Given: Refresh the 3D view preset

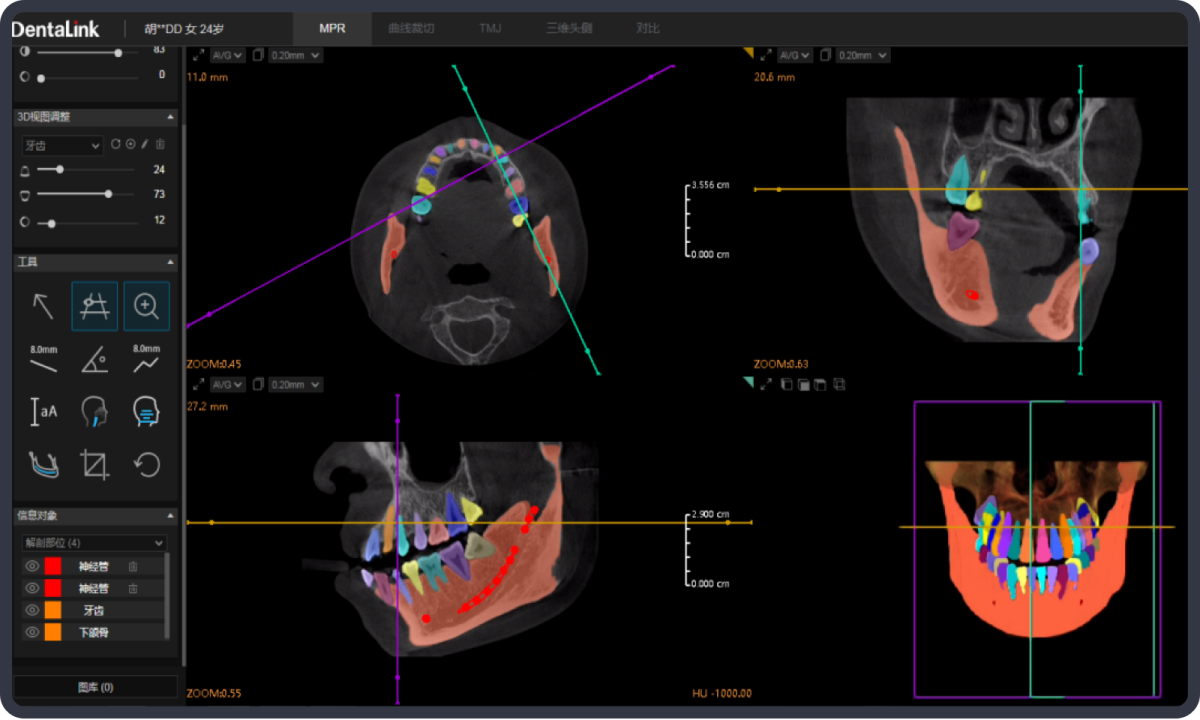Looking at the screenshot, I should pyautogui.click(x=116, y=145).
